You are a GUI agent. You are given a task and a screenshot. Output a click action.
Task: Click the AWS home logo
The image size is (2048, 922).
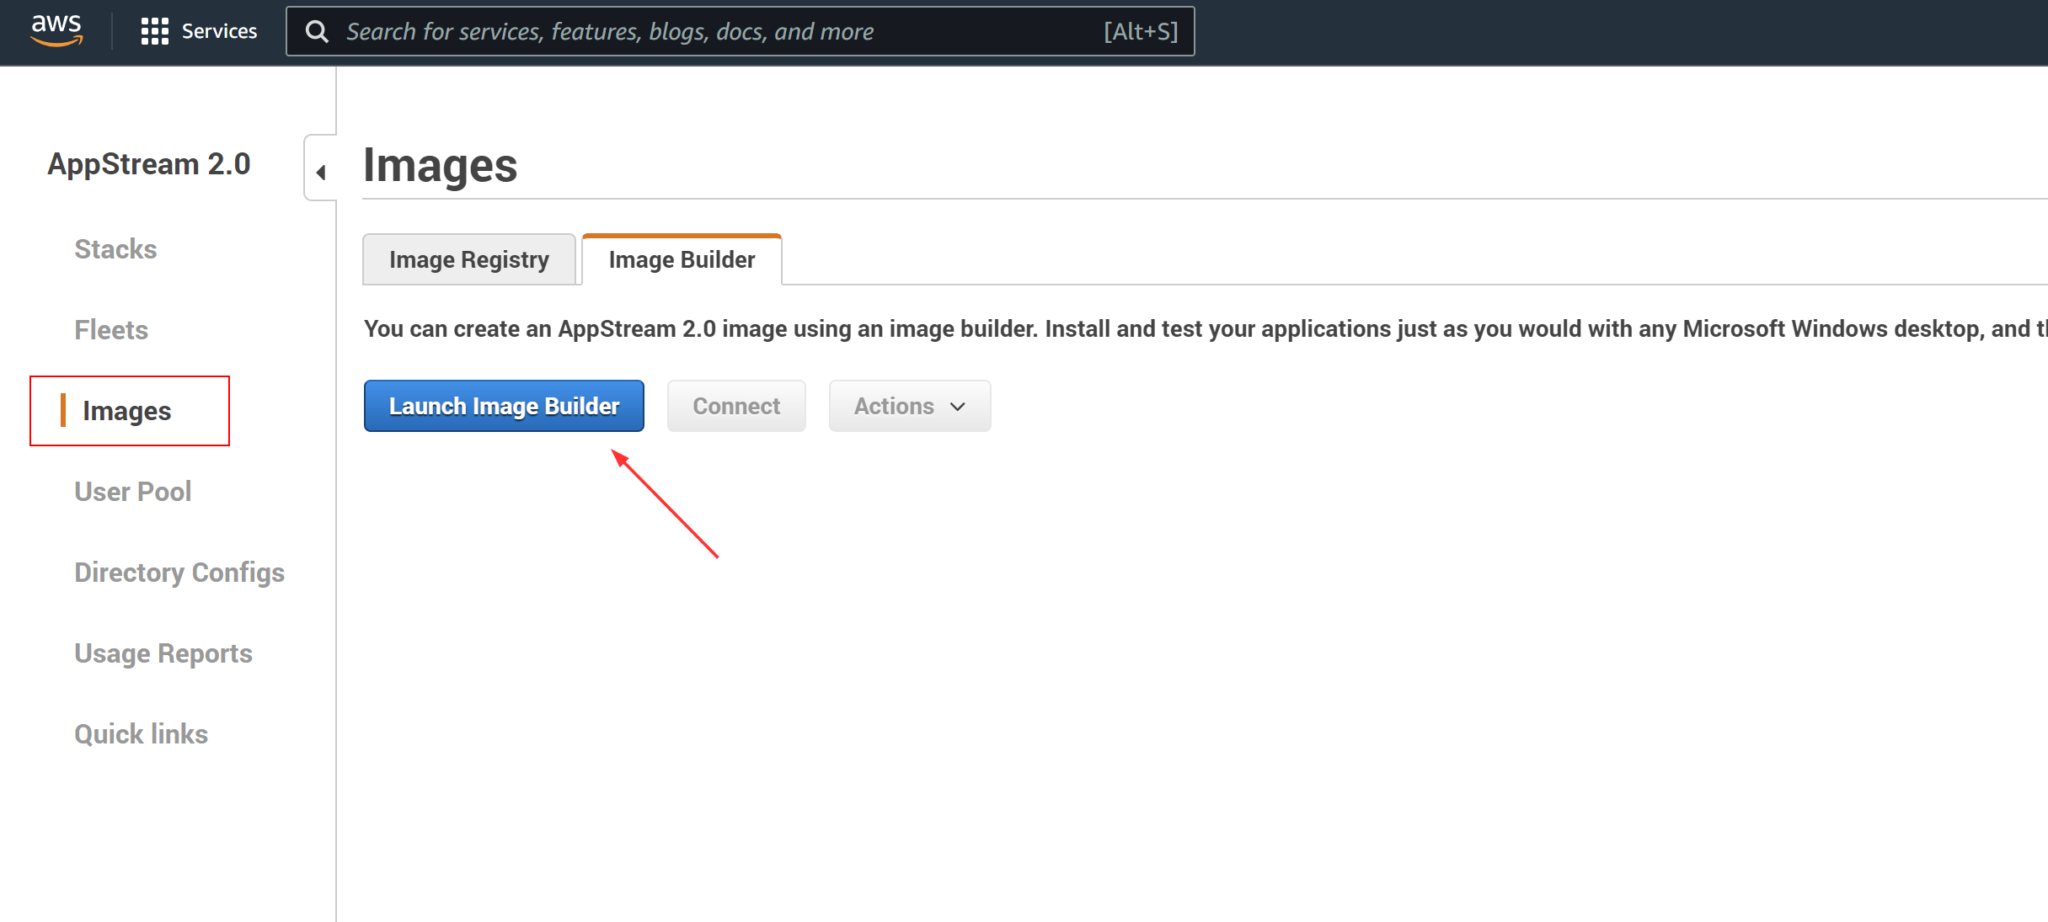coord(56,30)
